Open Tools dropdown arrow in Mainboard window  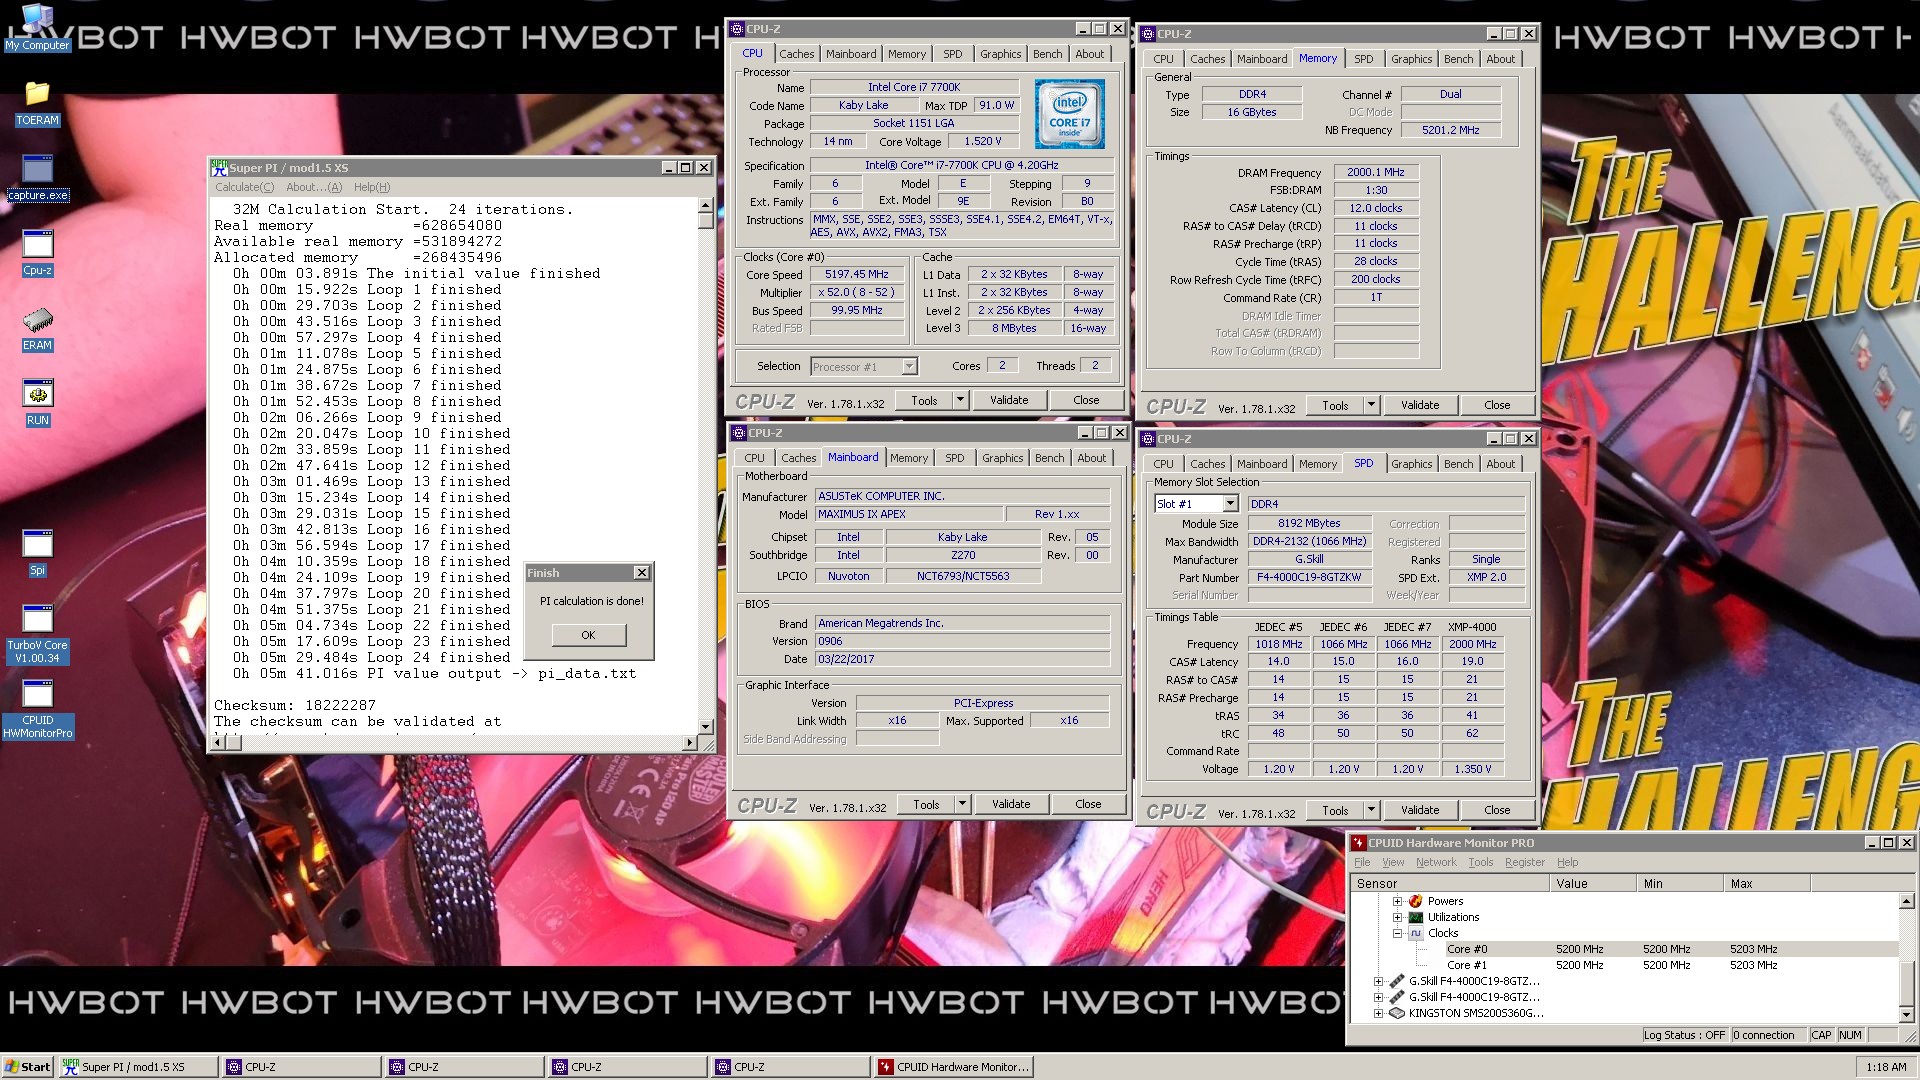(x=962, y=804)
